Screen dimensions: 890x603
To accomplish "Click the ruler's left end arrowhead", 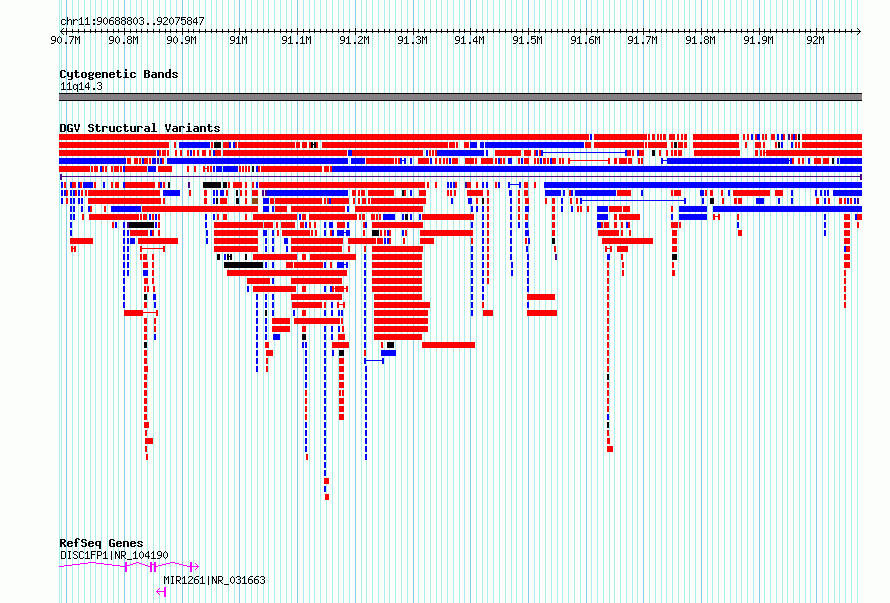I will 62,31.
